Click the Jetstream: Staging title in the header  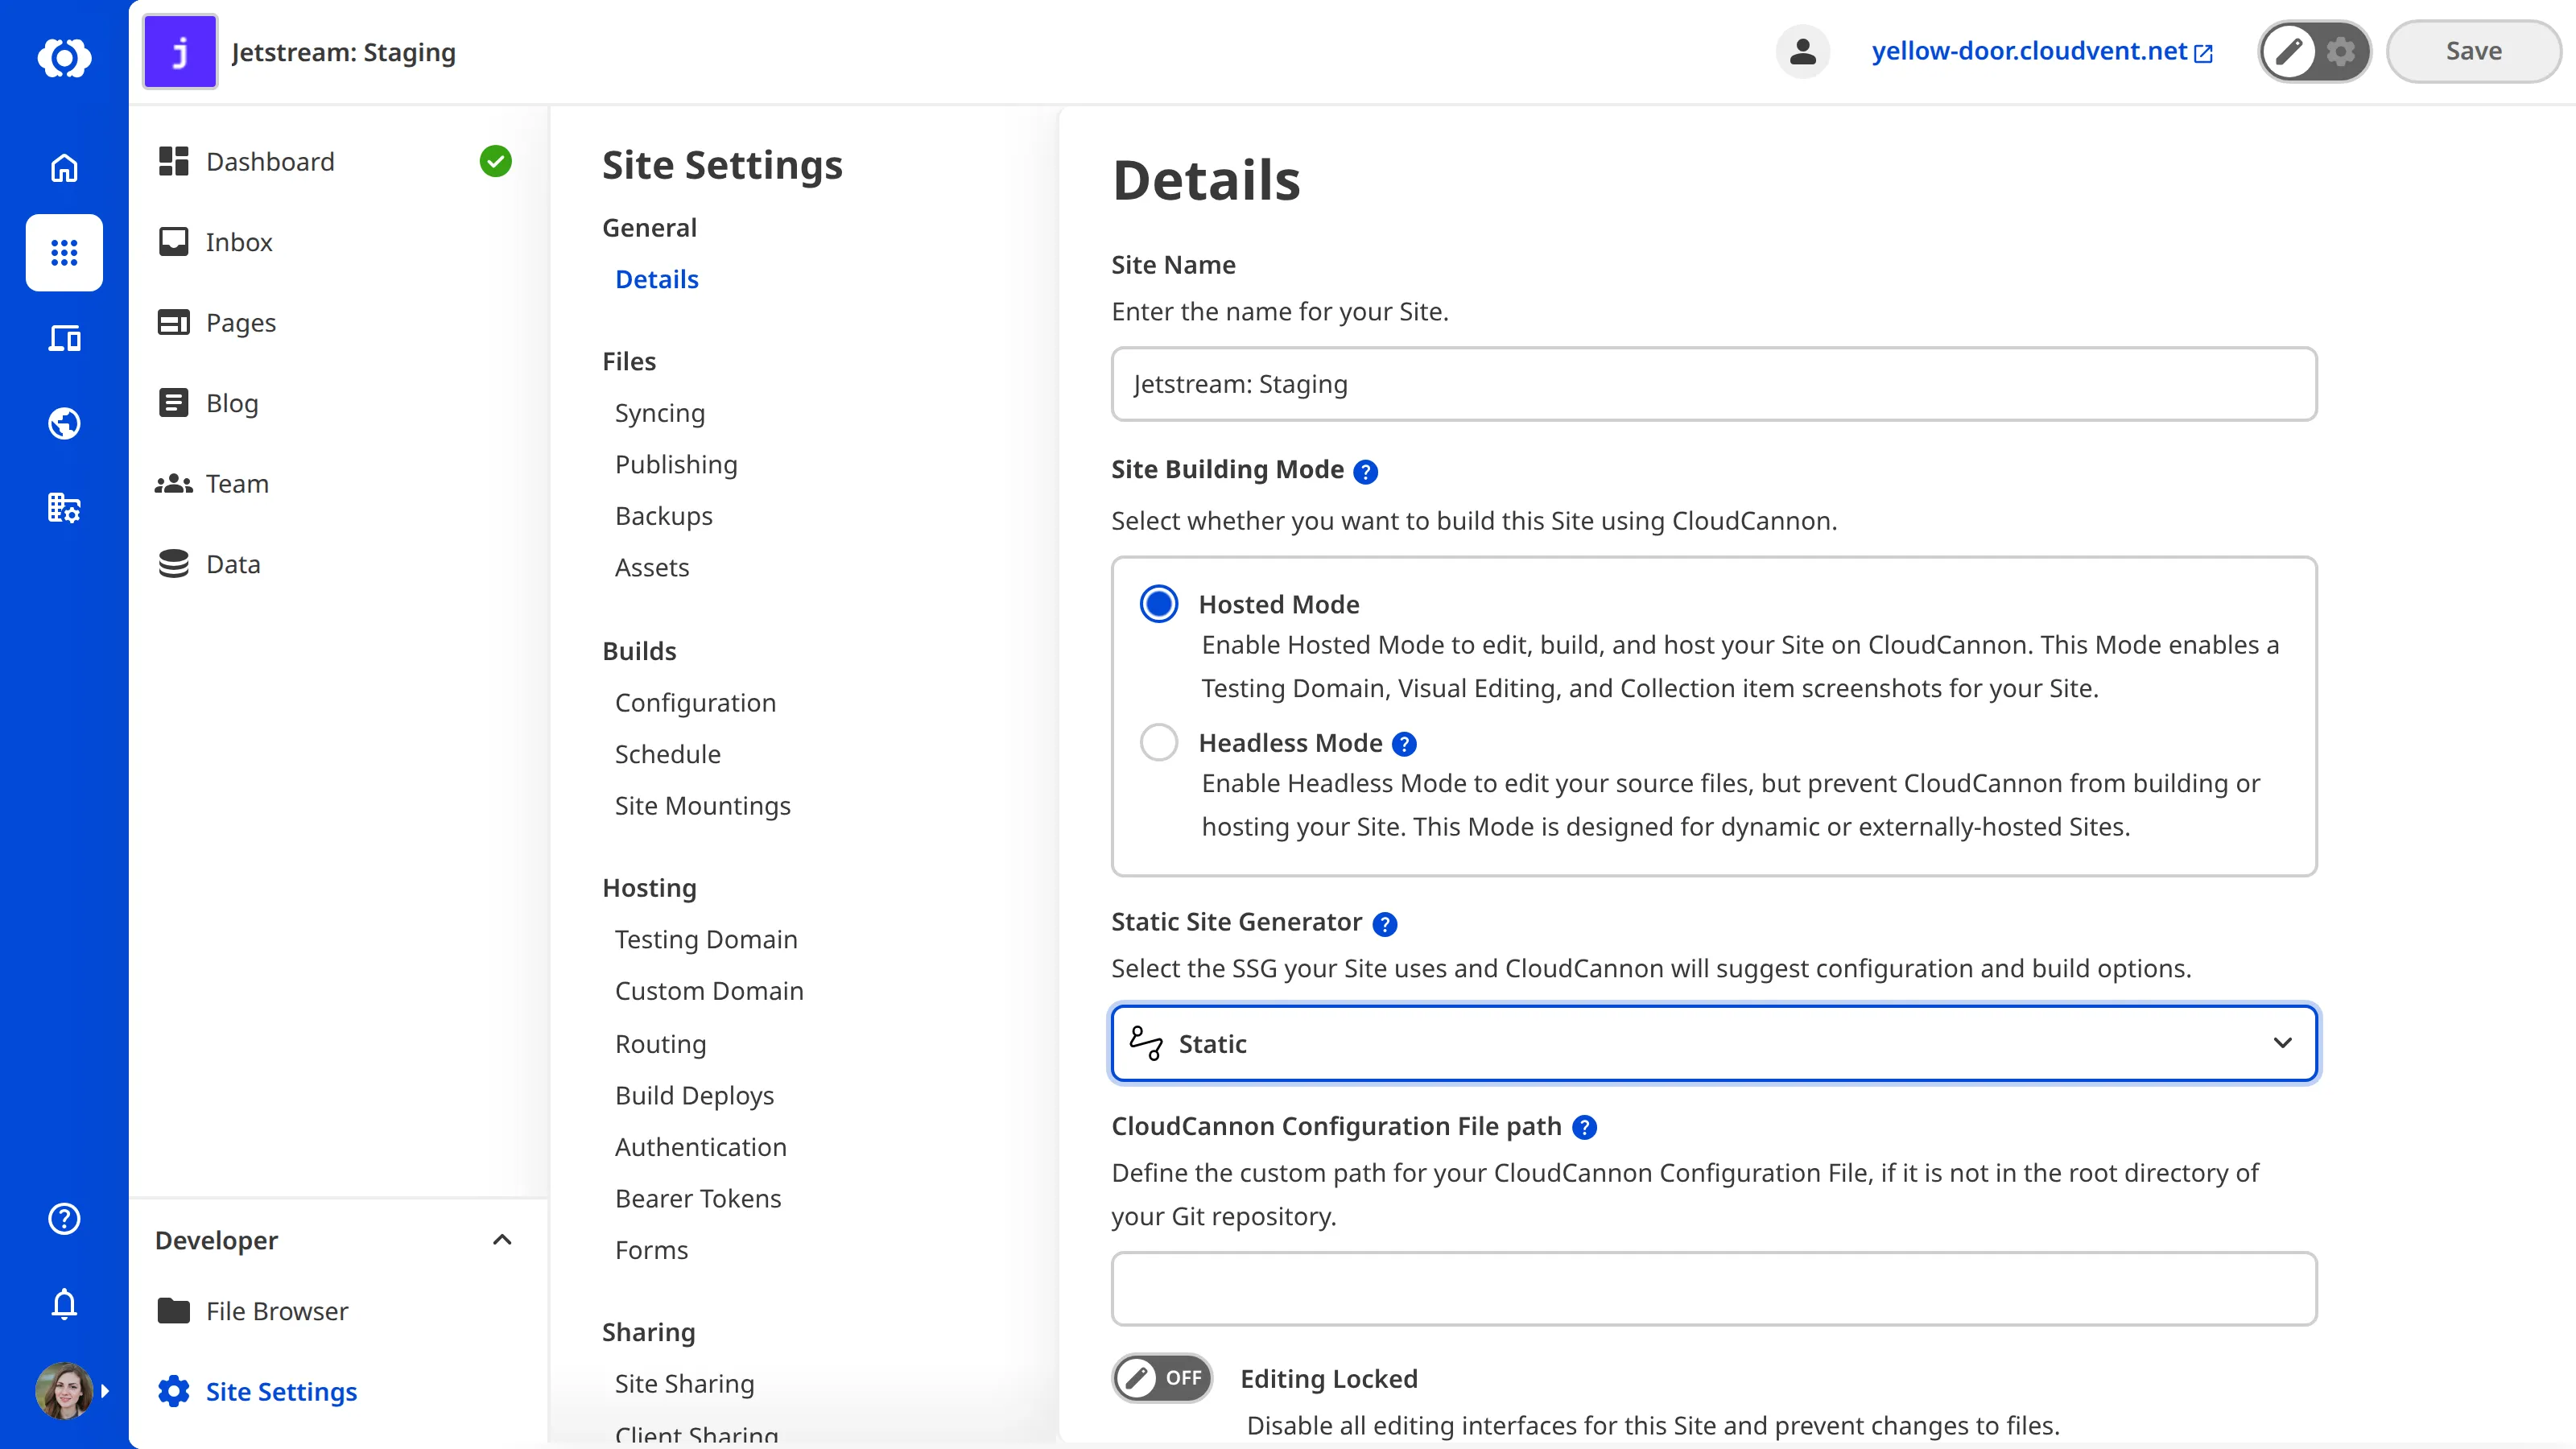click(343, 52)
